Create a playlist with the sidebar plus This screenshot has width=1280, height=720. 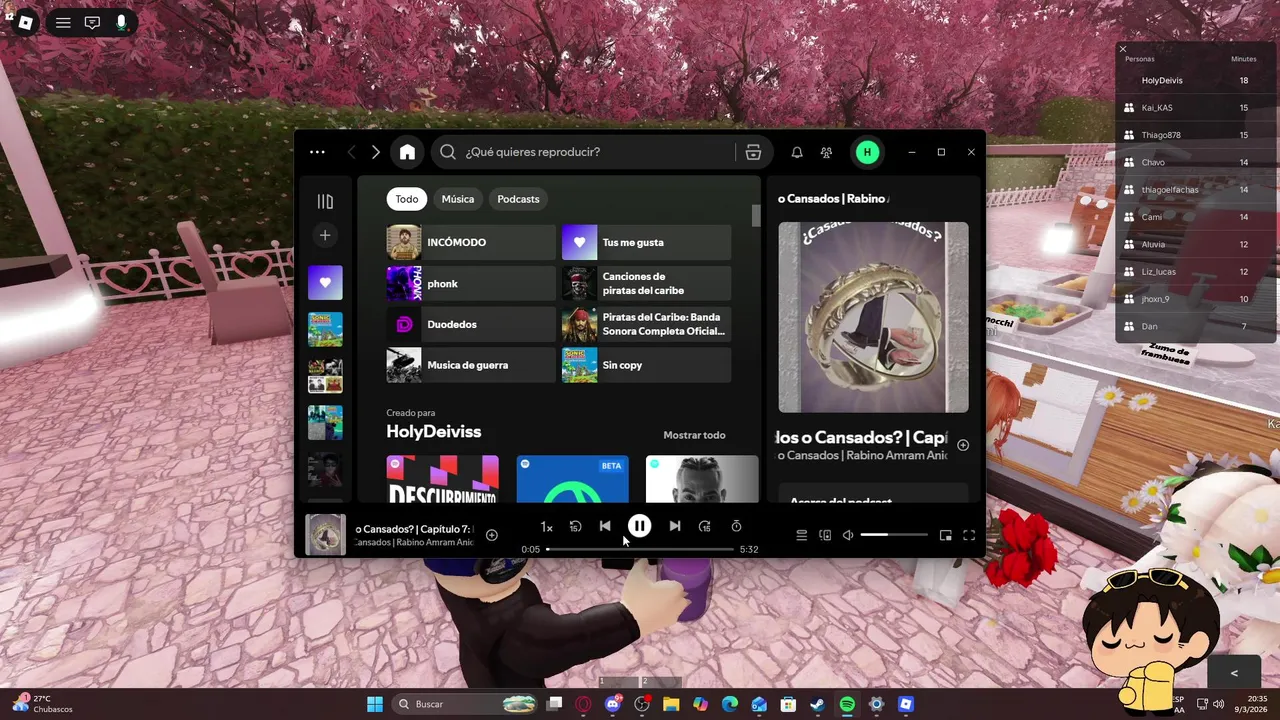pos(325,235)
